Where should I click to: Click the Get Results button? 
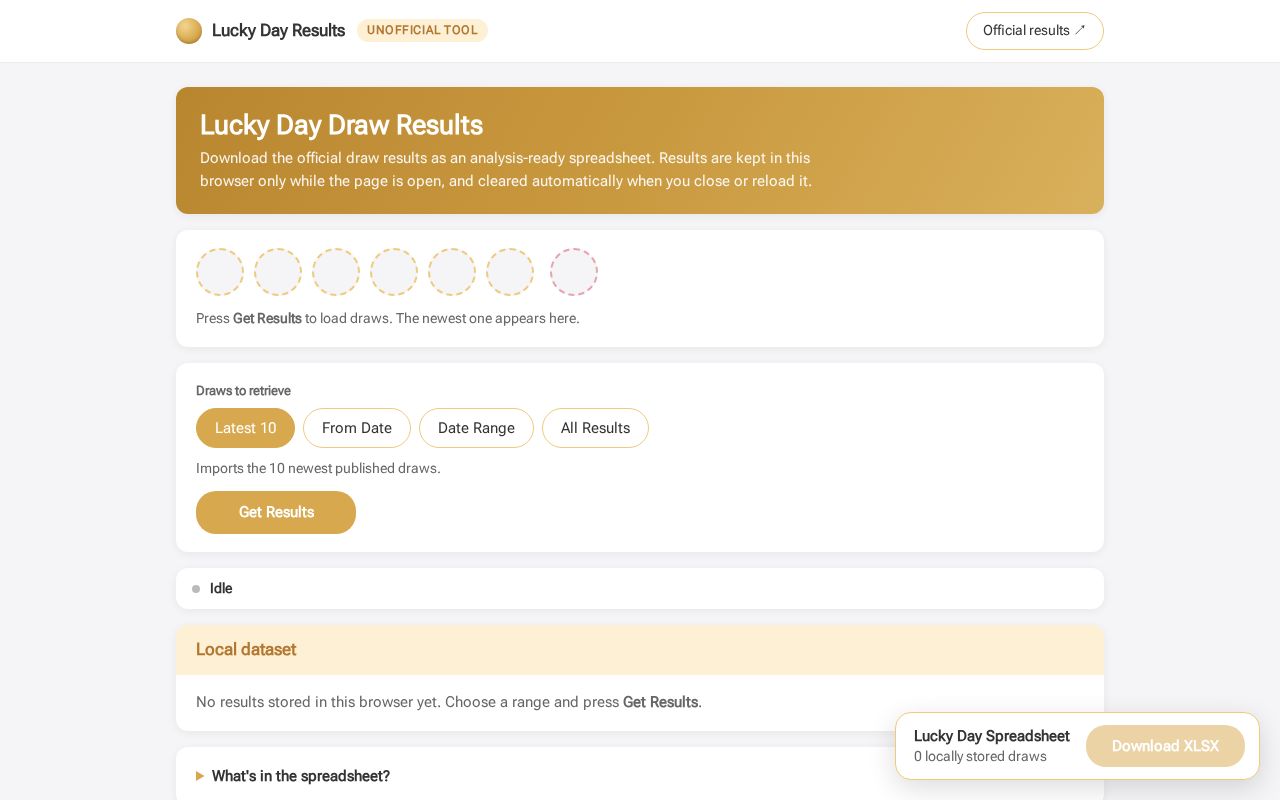click(276, 512)
